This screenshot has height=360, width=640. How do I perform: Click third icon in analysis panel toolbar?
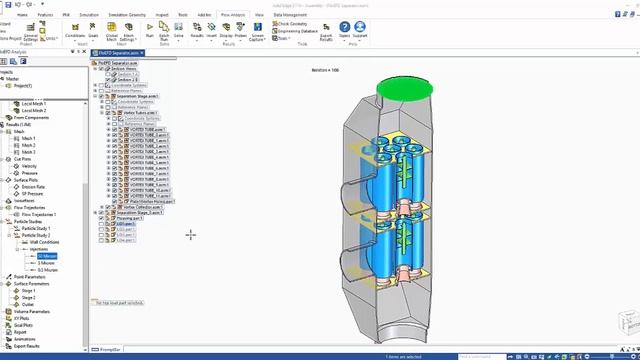pos(23,61)
